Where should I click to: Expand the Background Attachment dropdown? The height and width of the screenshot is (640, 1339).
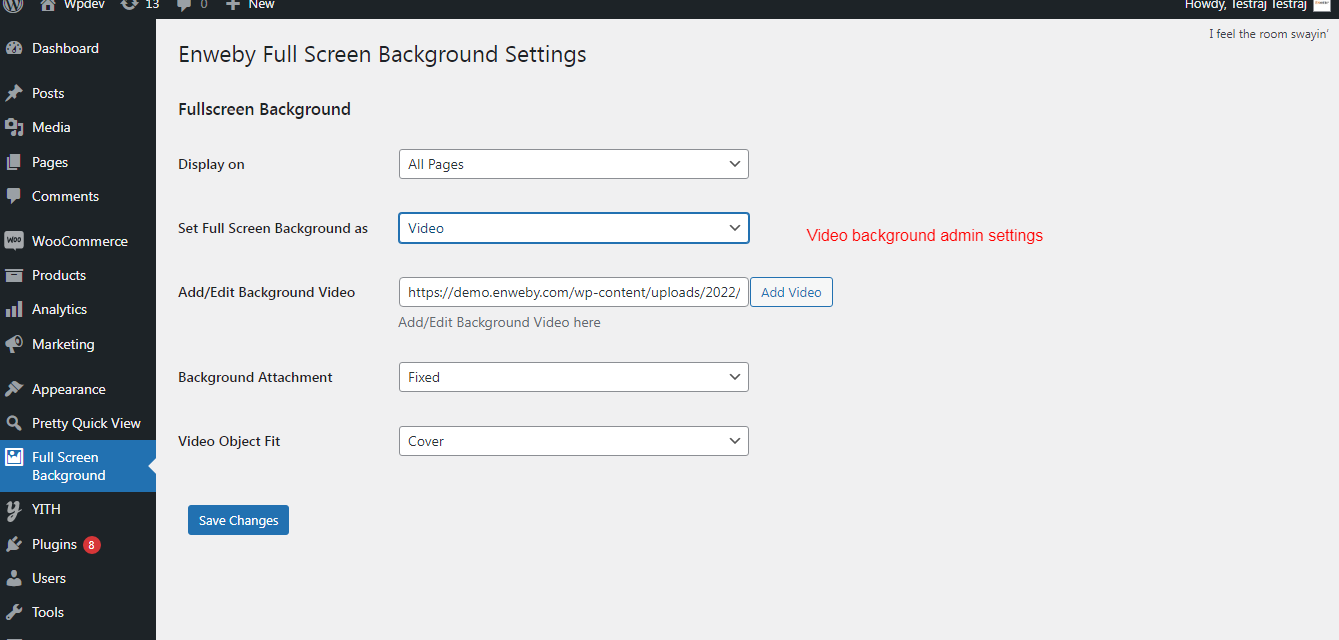pyautogui.click(x=573, y=377)
